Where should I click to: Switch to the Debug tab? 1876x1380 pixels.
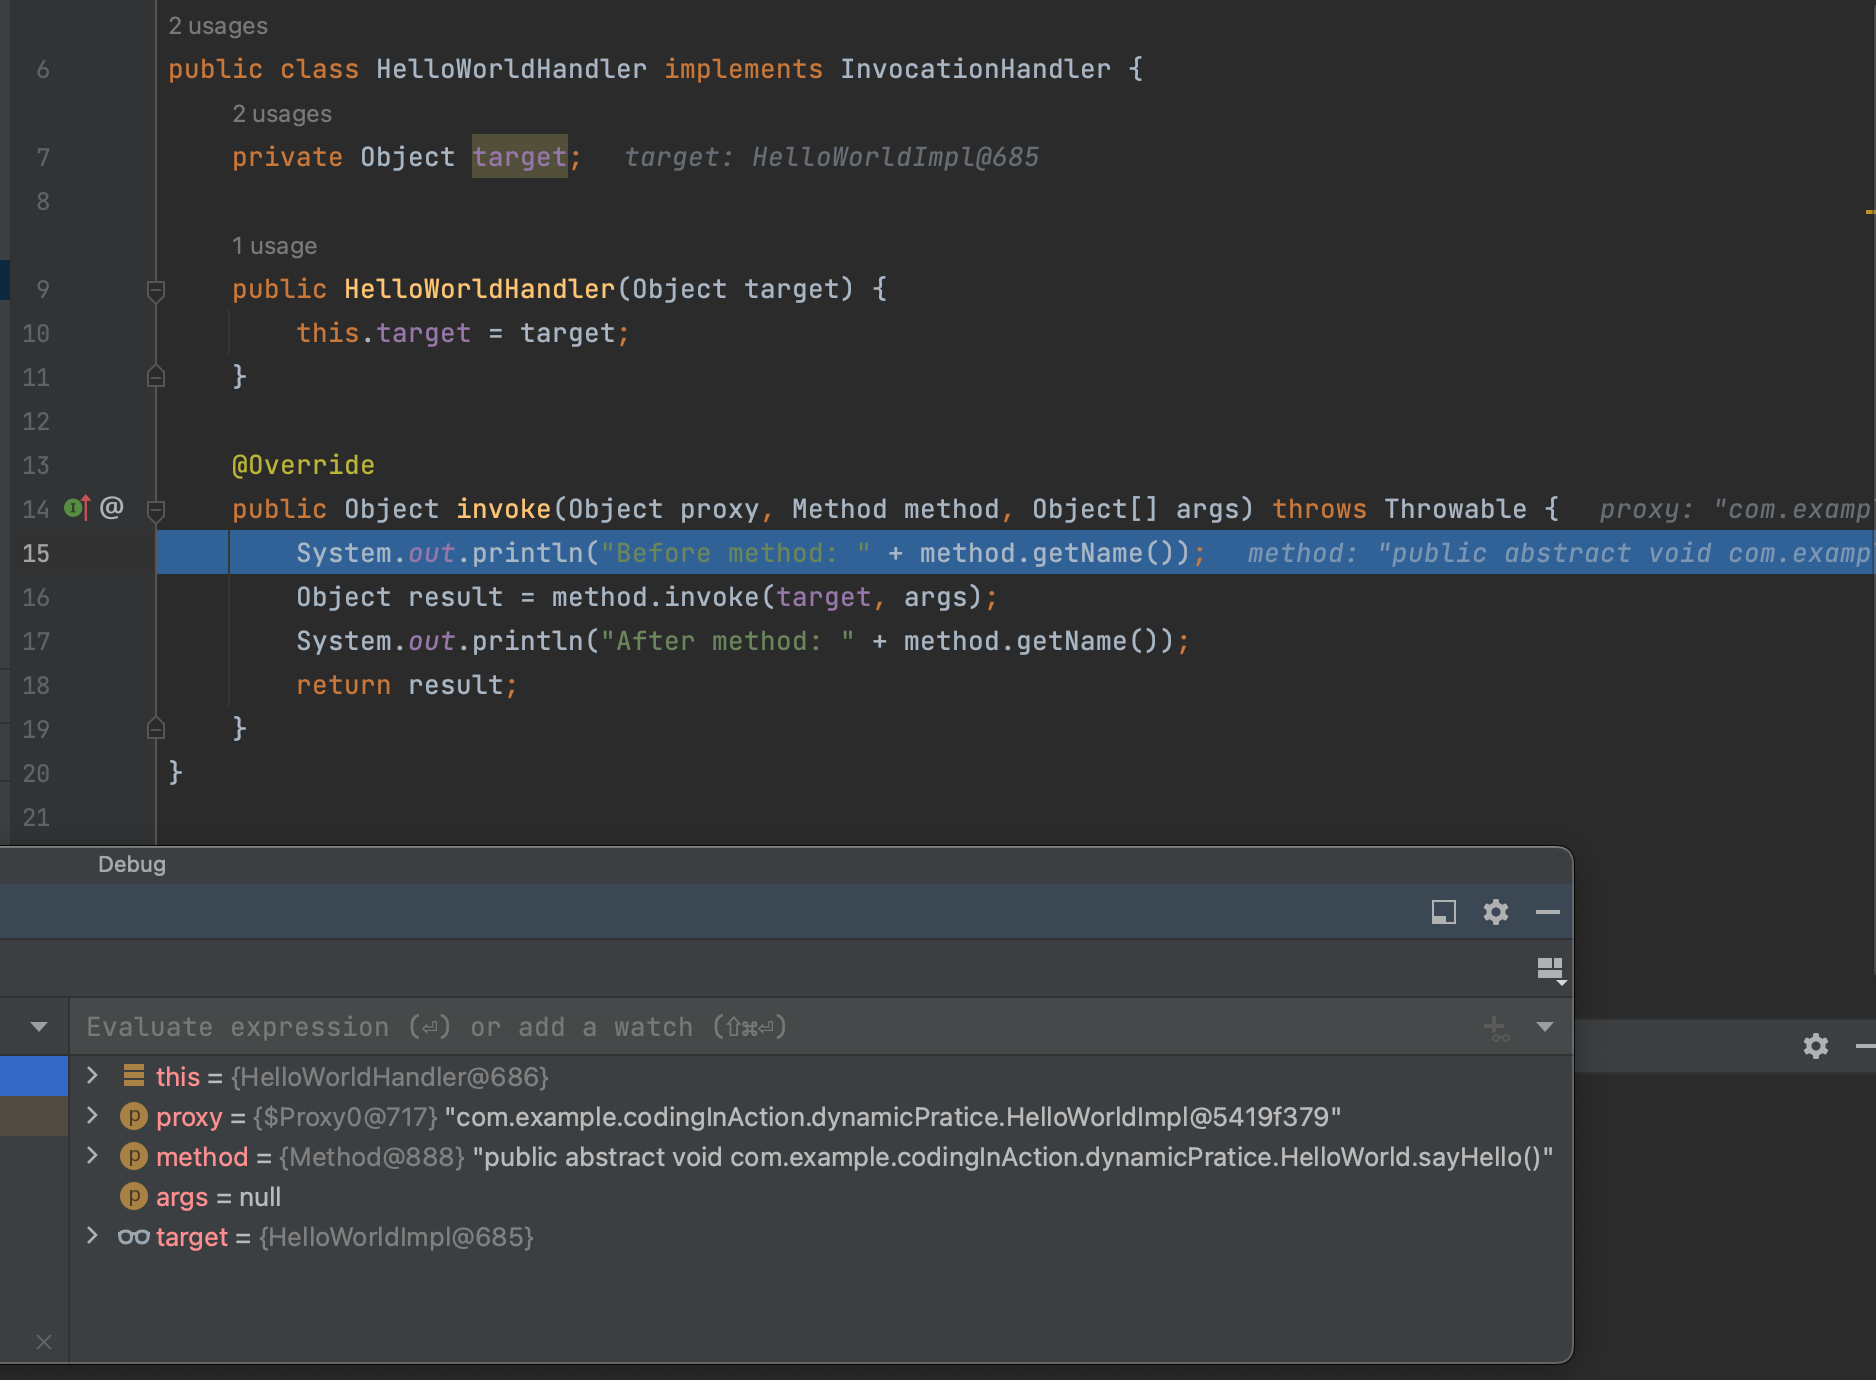(x=131, y=864)
